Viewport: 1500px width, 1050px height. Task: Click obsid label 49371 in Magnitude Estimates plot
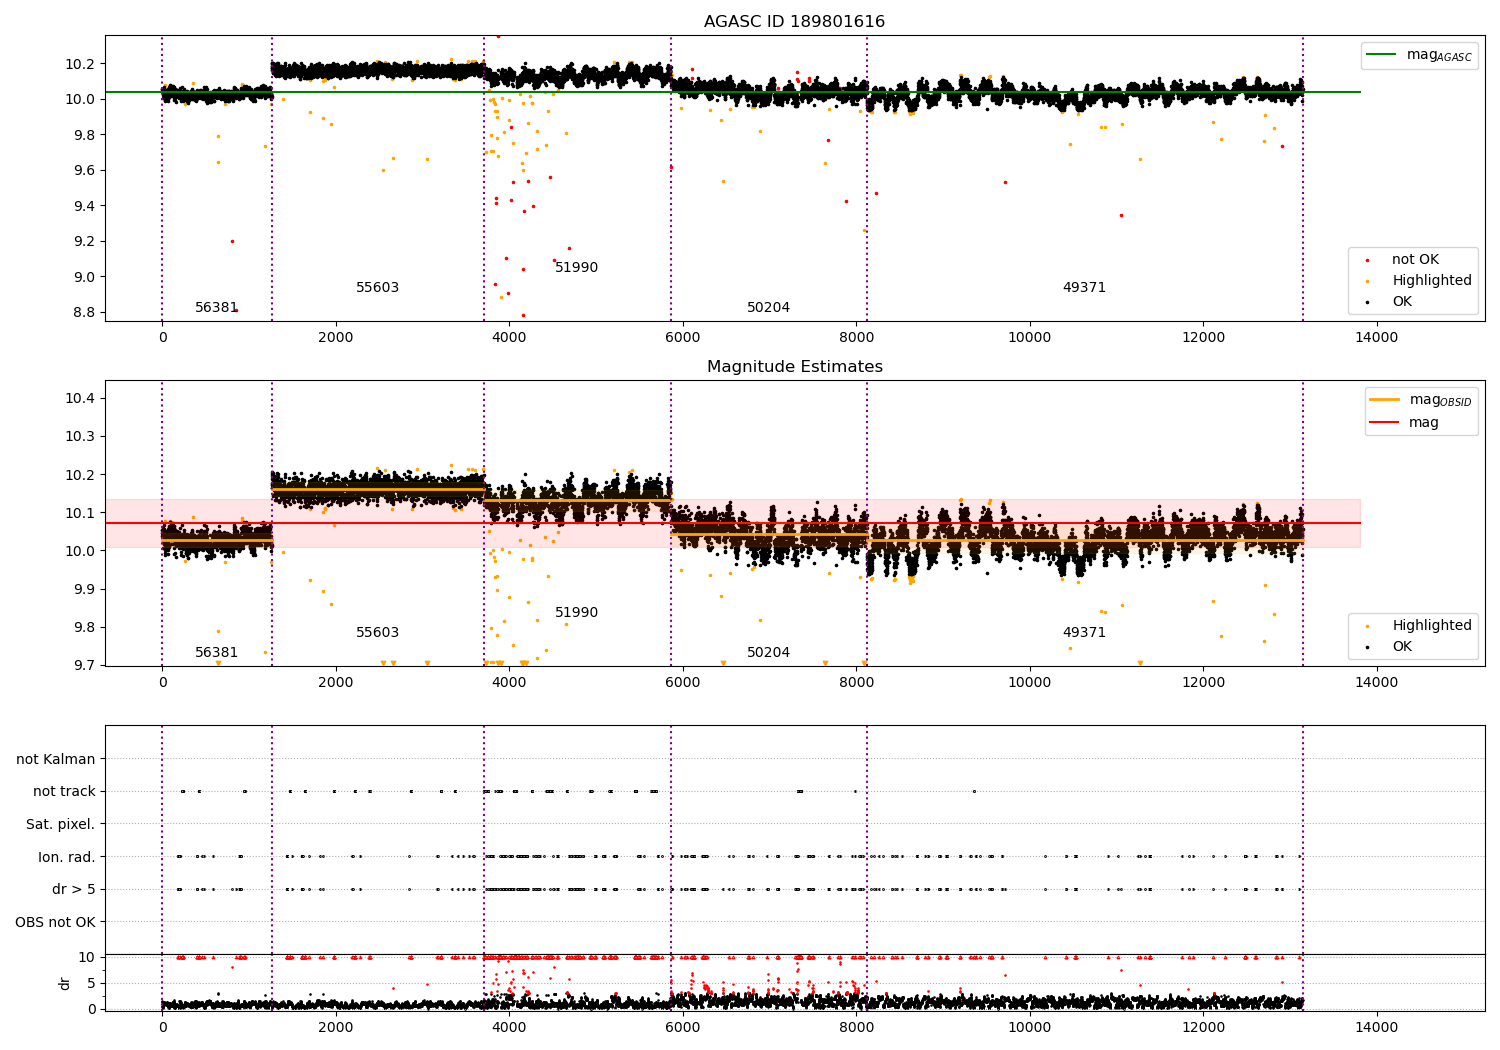(x=1084, y=633)
